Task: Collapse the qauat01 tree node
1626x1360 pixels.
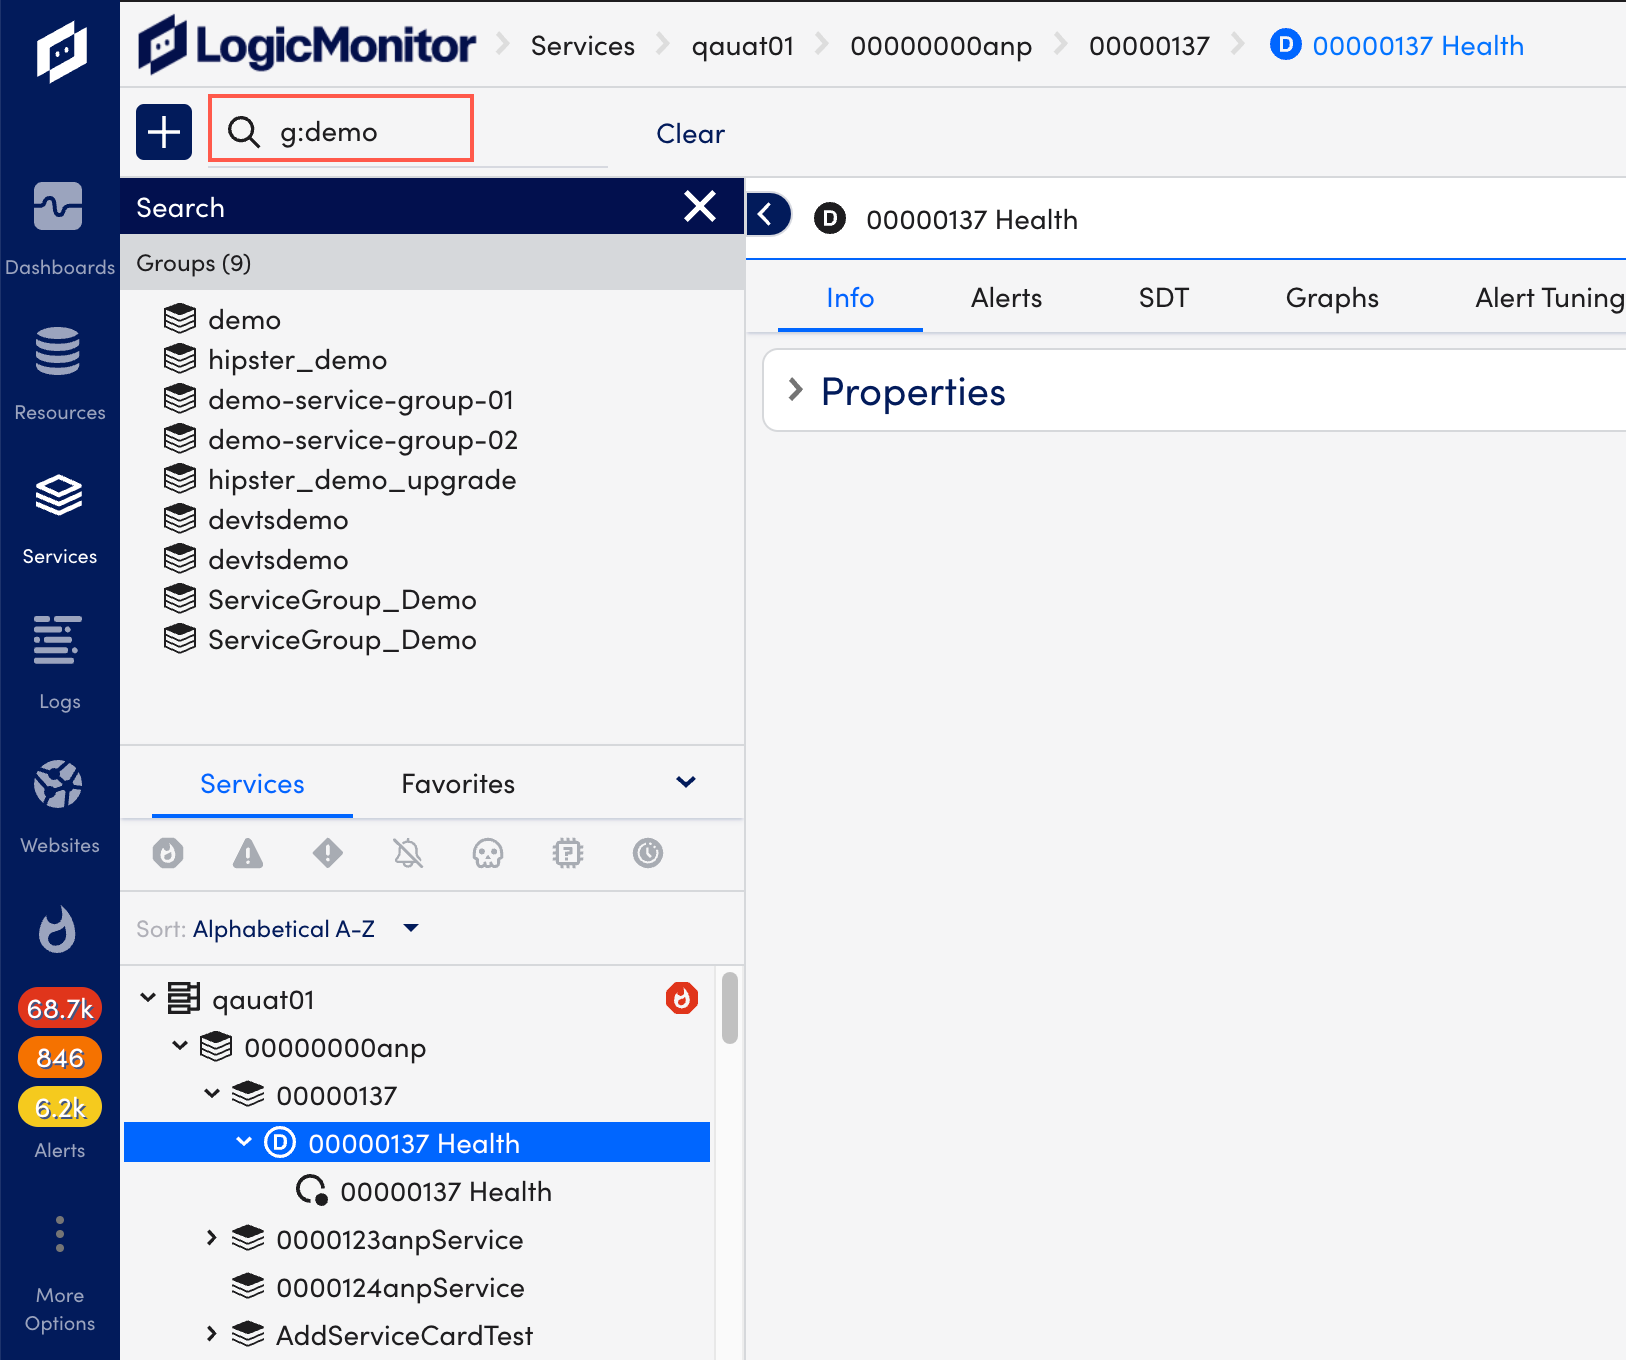Action: point(148,997)
